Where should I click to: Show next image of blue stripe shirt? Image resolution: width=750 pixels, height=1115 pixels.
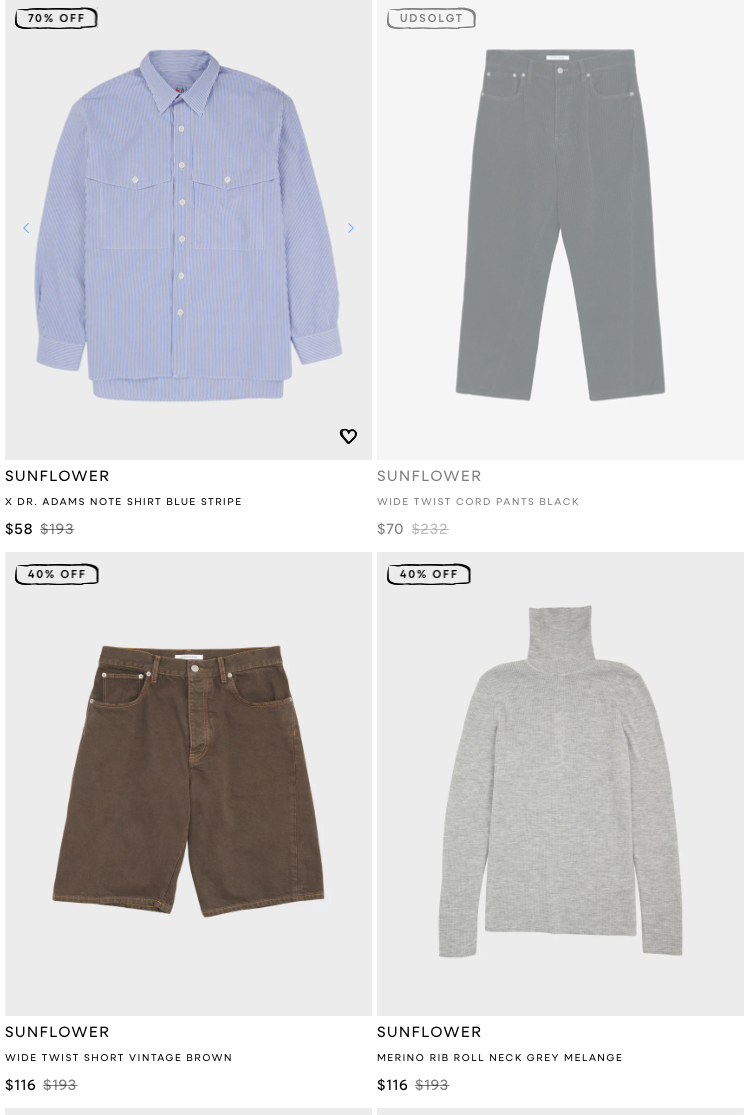[x=350, y=228]
